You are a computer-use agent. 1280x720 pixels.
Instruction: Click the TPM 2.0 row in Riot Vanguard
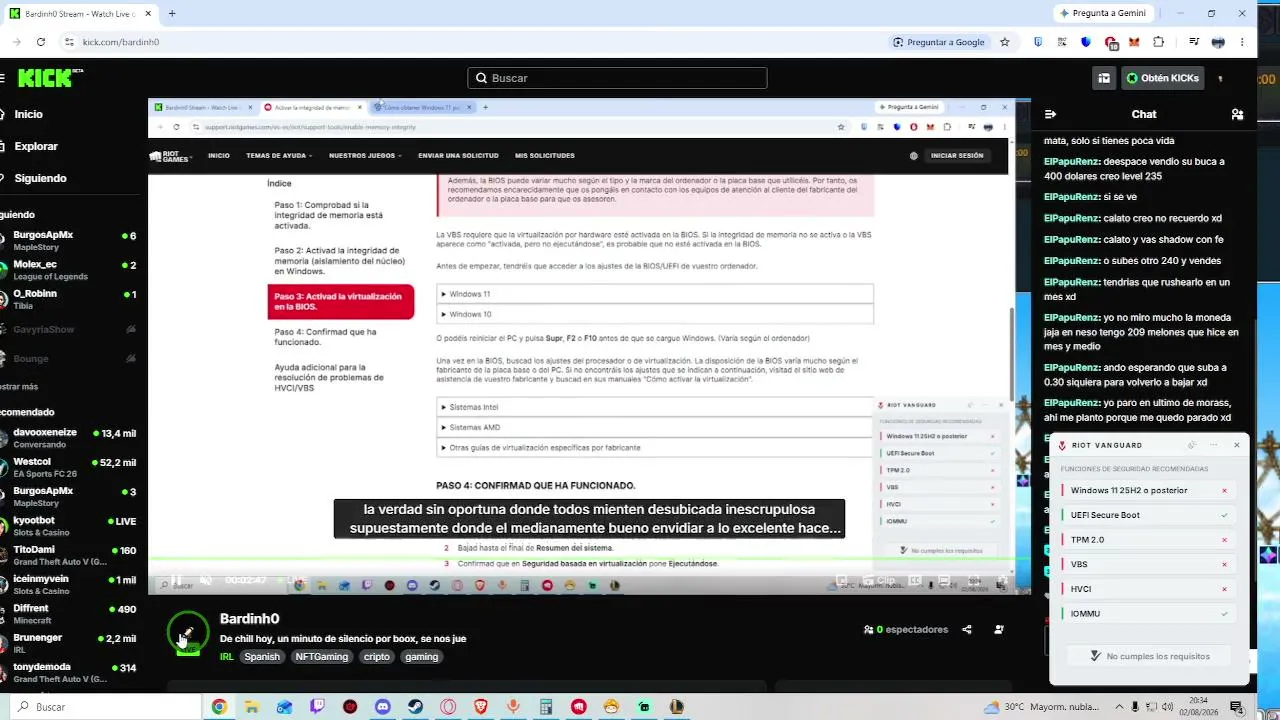[x=1146, y=540]
